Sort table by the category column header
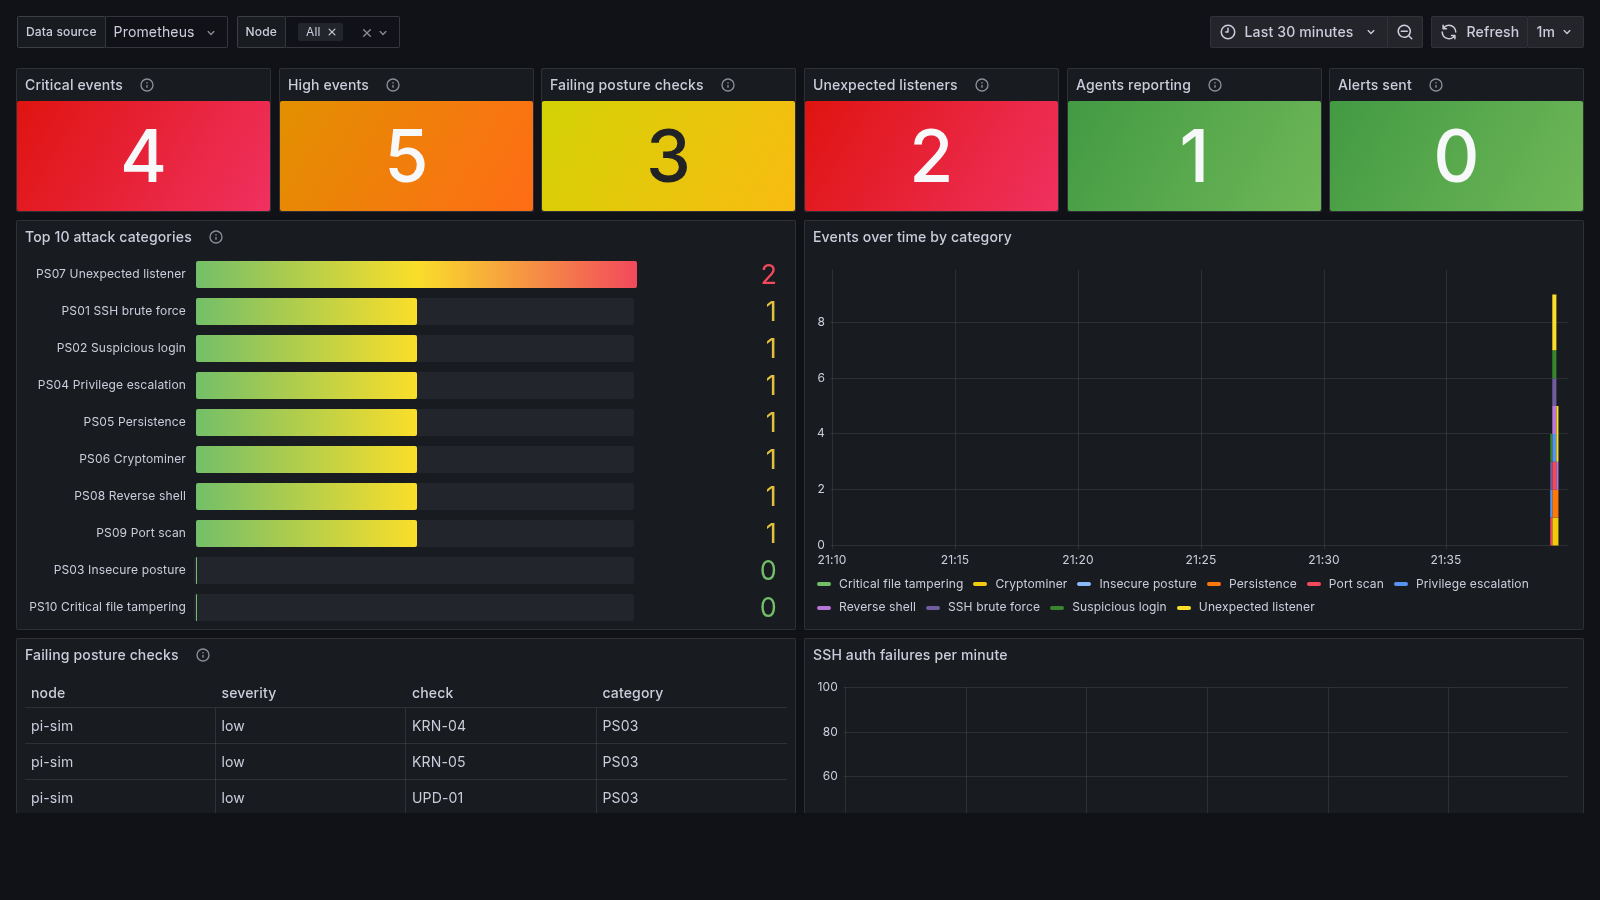Image resolution: width=1600 pixels, height=900 pixels. (x=632, y=693)
